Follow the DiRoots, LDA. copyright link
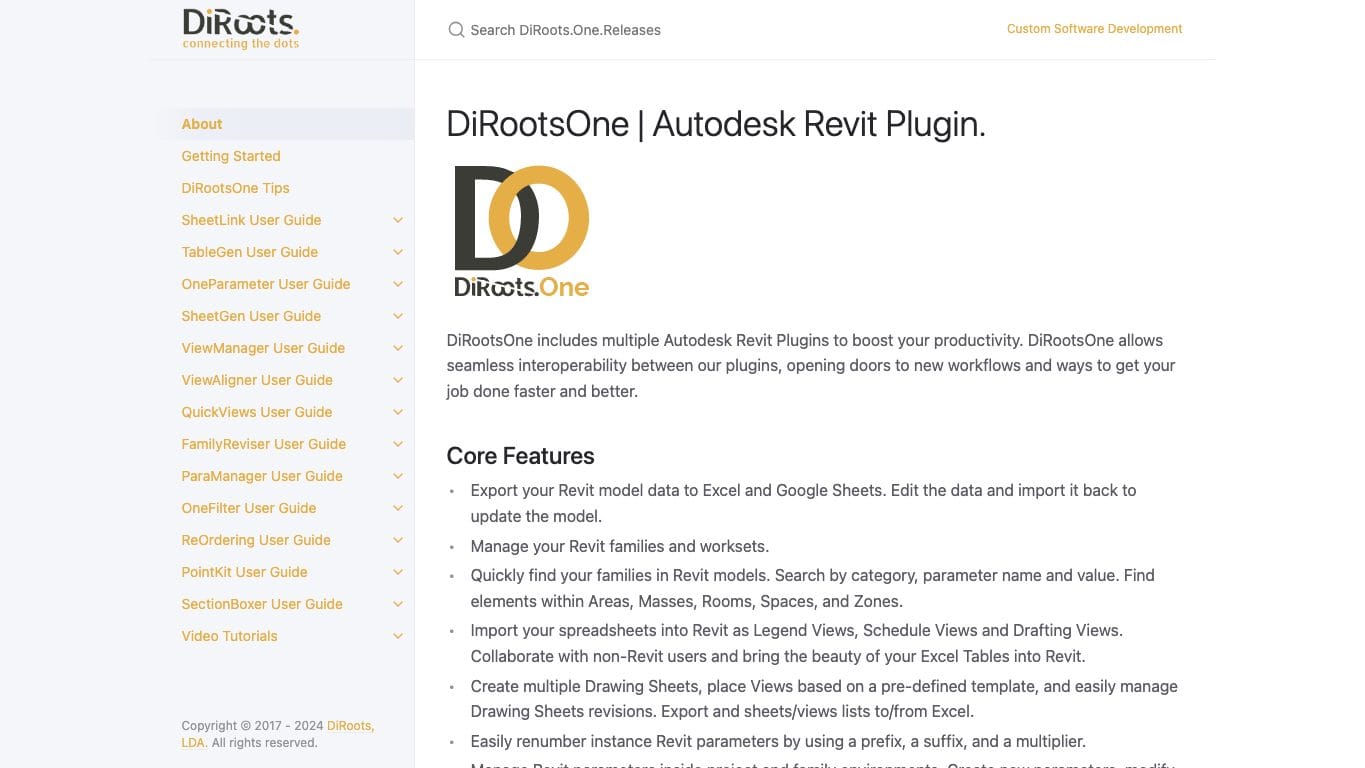Image resolution: width=1365 pixels, height=768 pixels. tap(278, 734)
